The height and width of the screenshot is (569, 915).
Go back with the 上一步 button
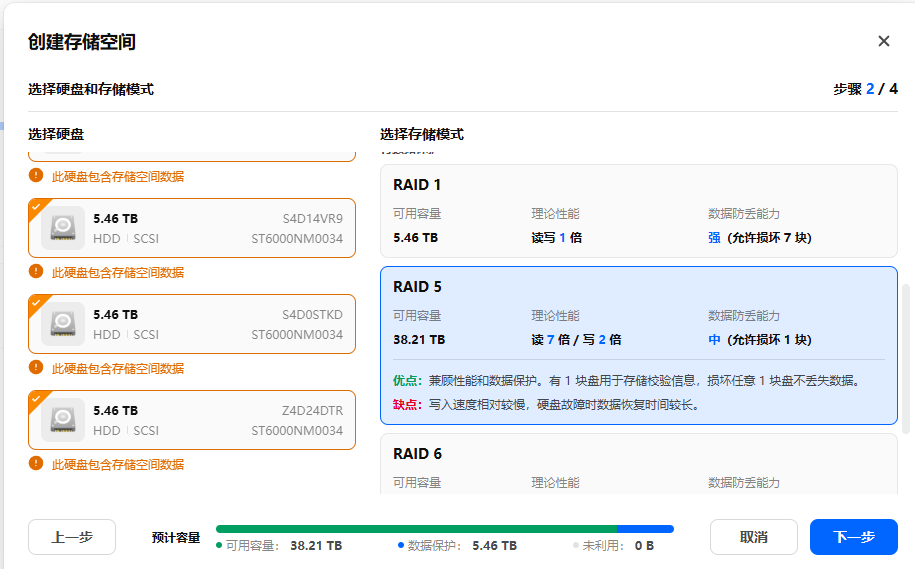coord(72,537)
